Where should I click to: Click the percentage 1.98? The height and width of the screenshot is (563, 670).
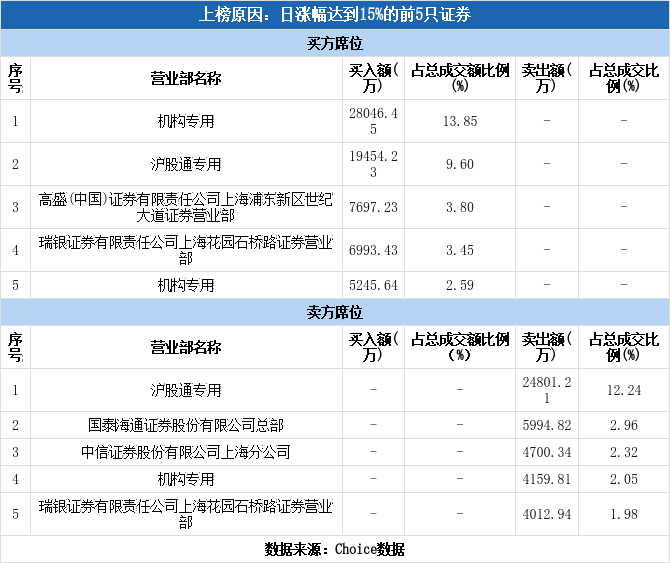tap(624, 514)
